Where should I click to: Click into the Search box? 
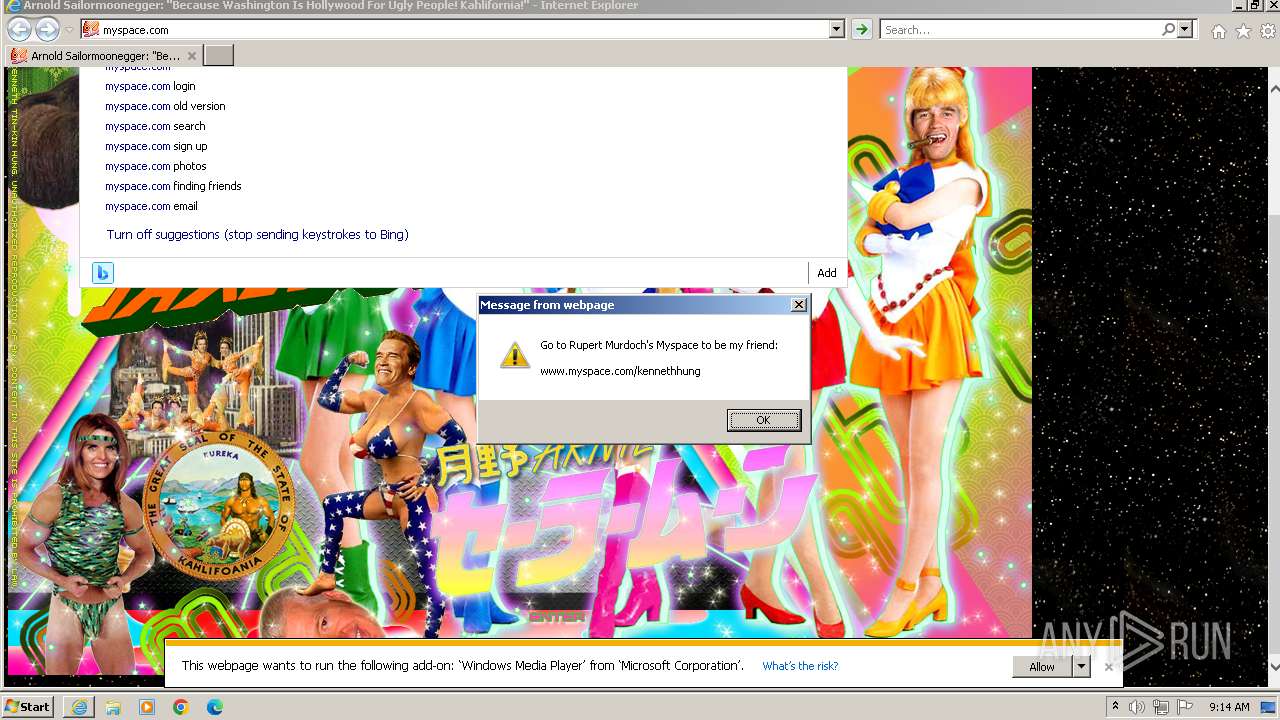tap(1020, 30)
